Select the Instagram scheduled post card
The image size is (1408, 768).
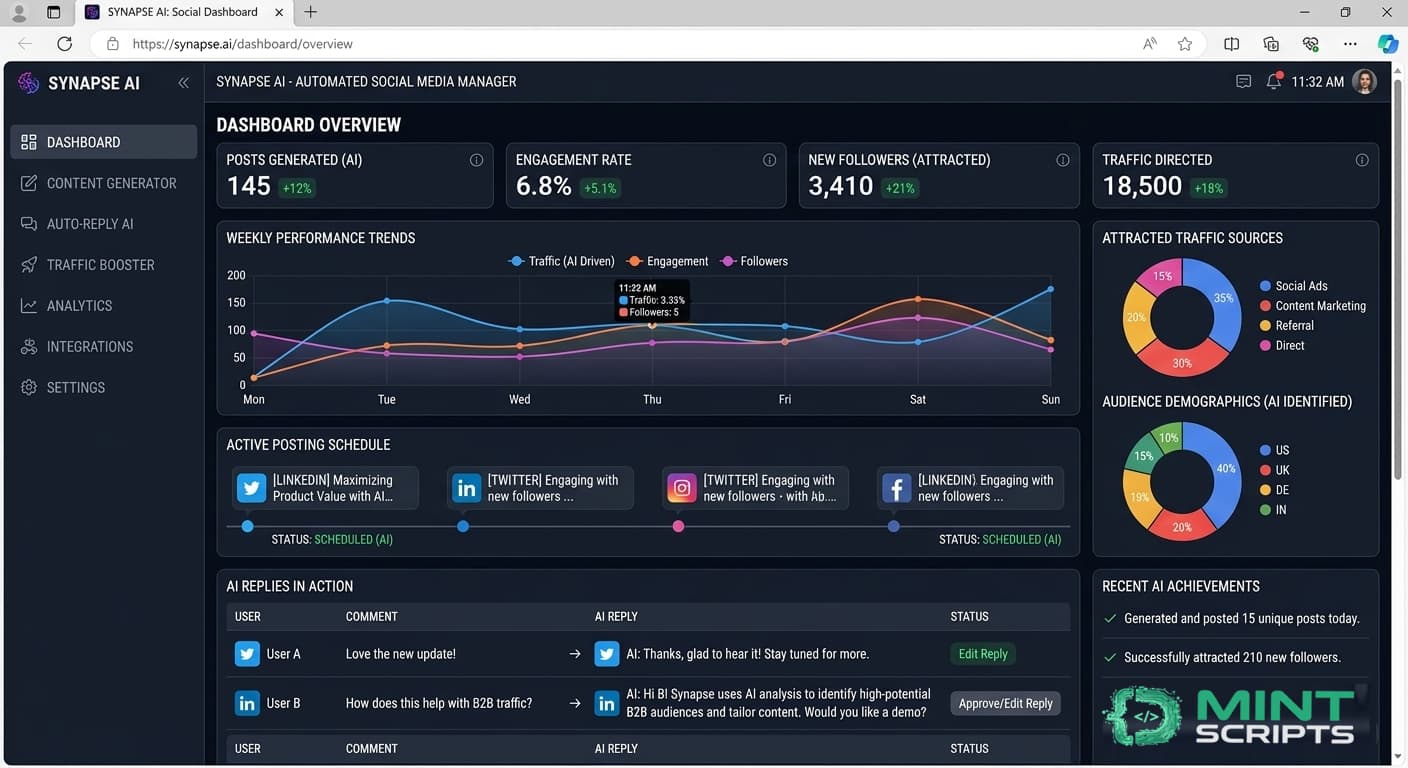tap(755, 488)
